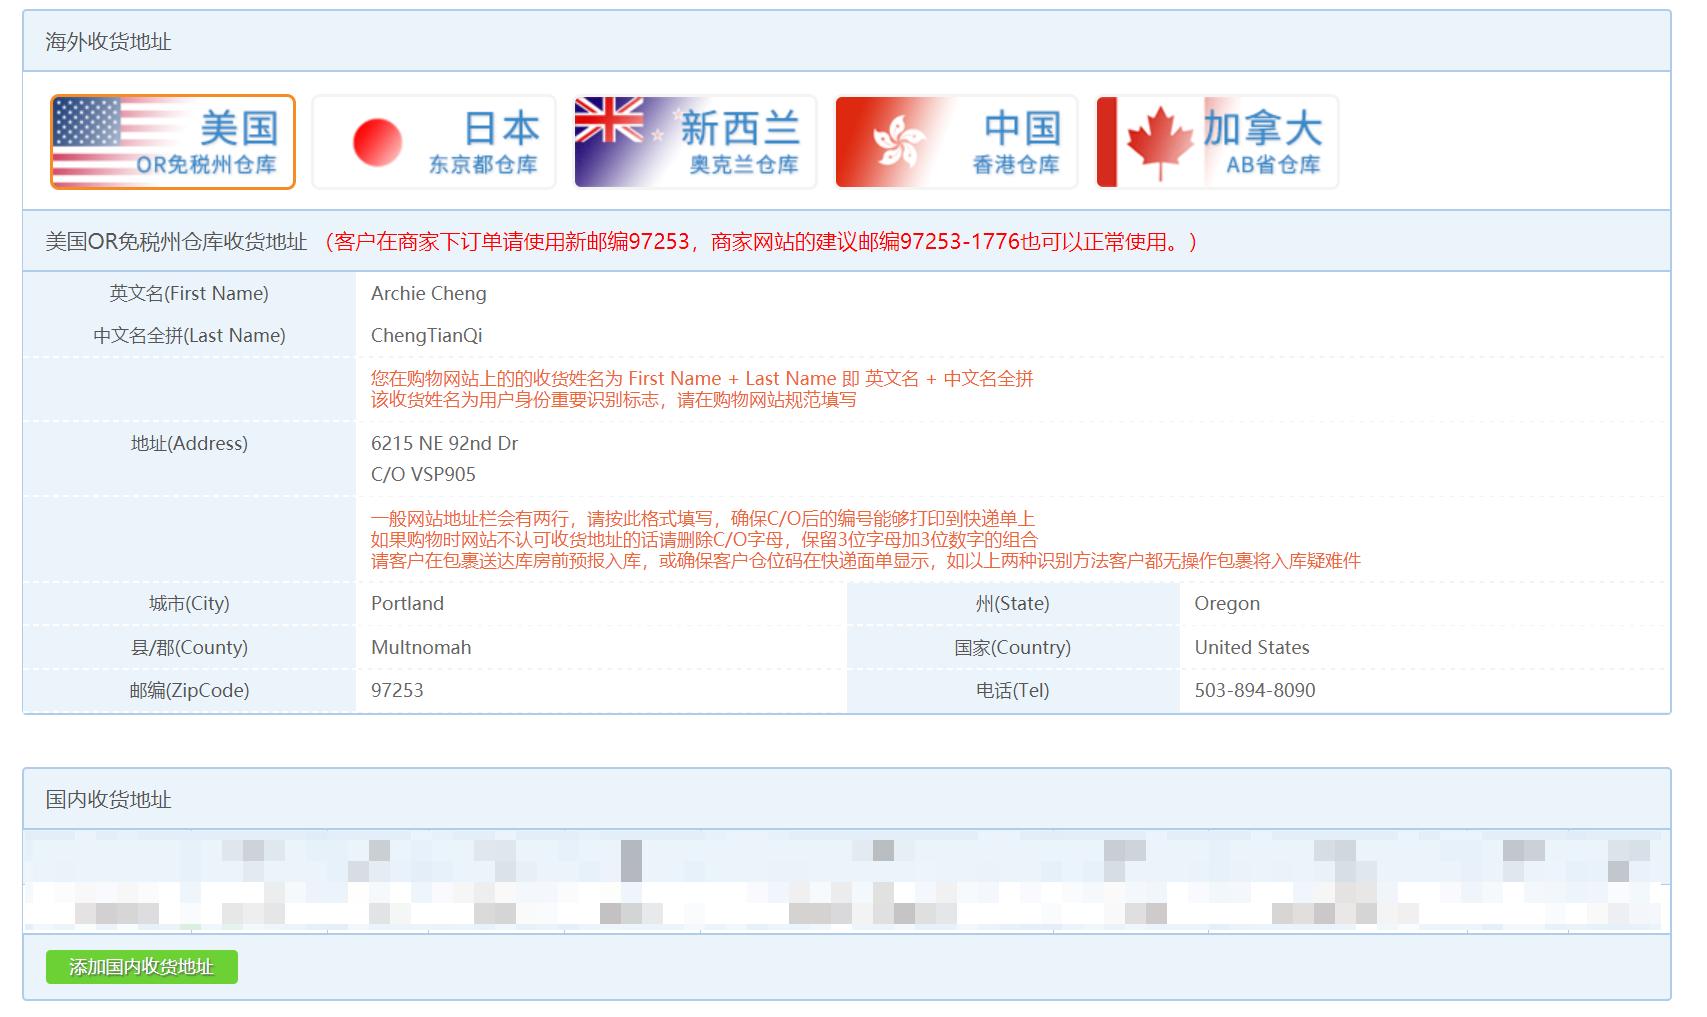
Task: Click the address 6215 NE 92nd Dr
Action: 442,443
